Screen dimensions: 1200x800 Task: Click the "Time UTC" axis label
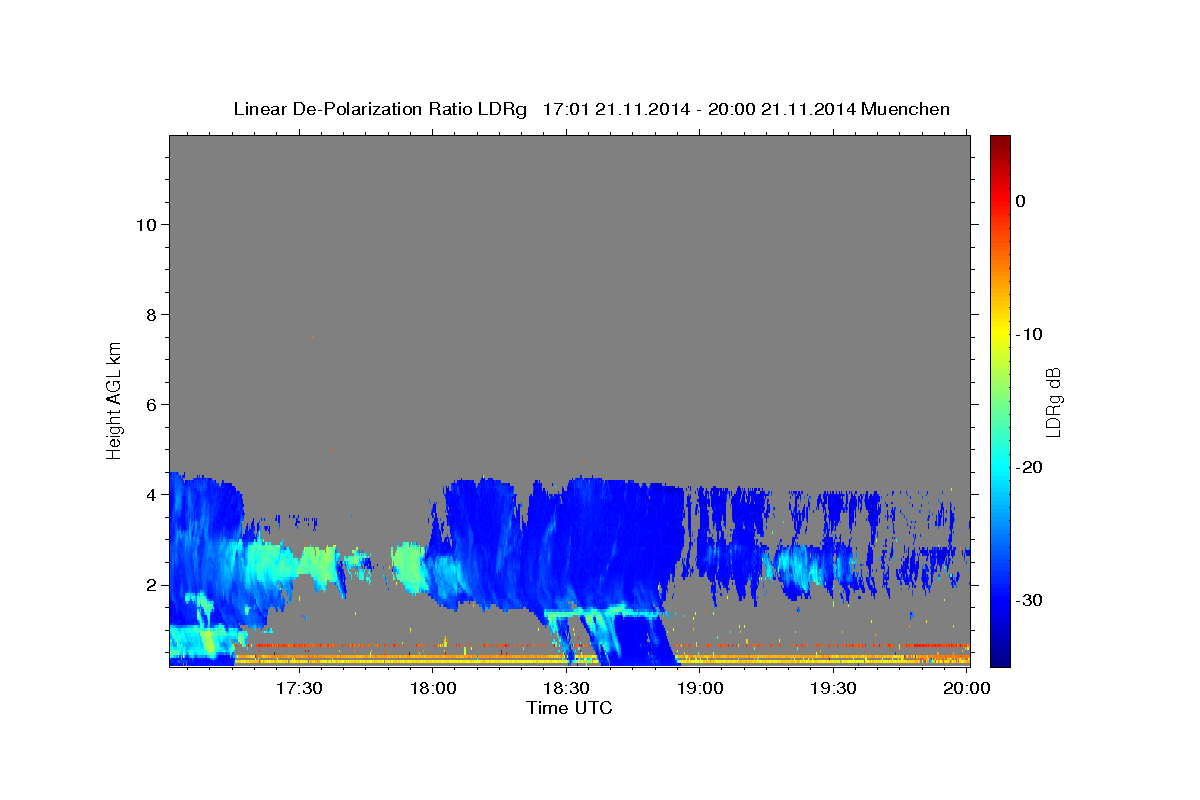click(x=569, y=708)
